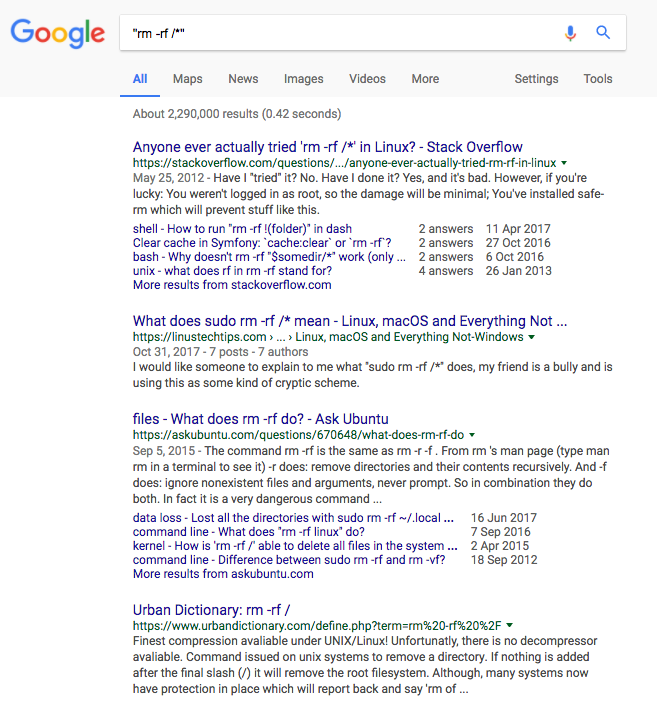Viewport: 657px width, 712px height.
Task: Open 'What does rm -rf linux do?' sublink
Action: [x=248, y=532]
